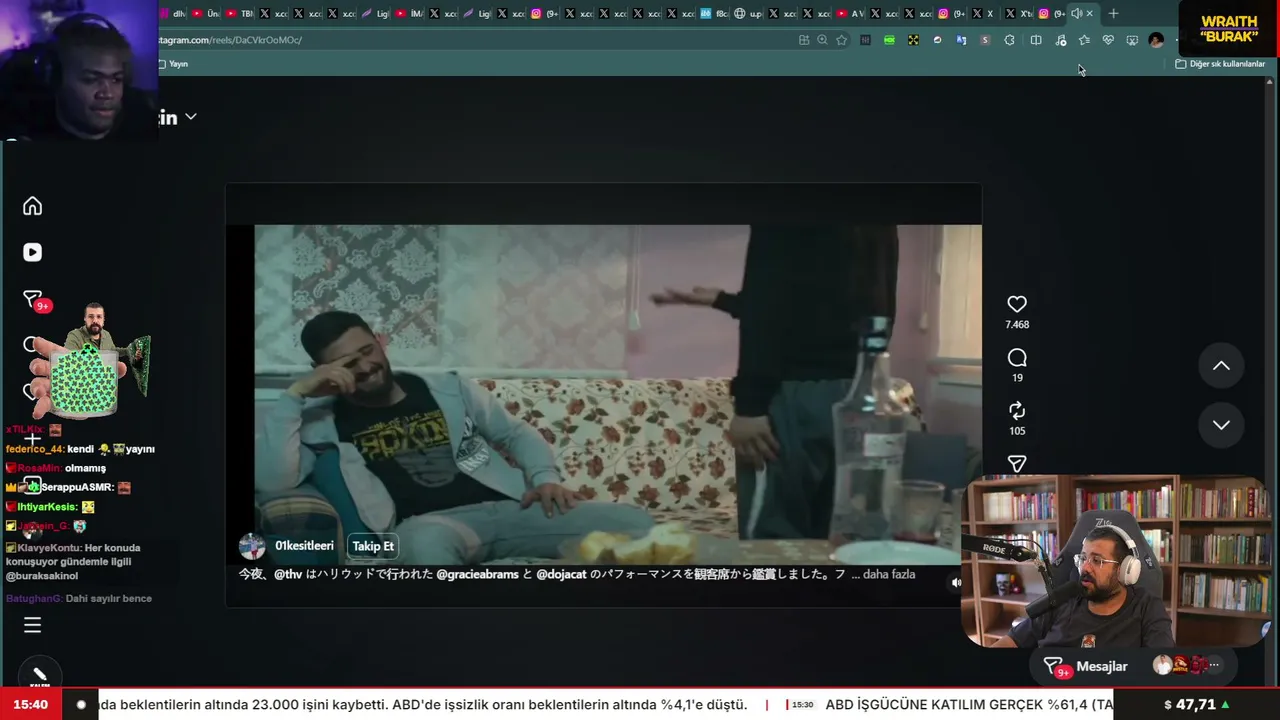
Task: Switch to the TBI YouTube tab
Action: [239, 13]
